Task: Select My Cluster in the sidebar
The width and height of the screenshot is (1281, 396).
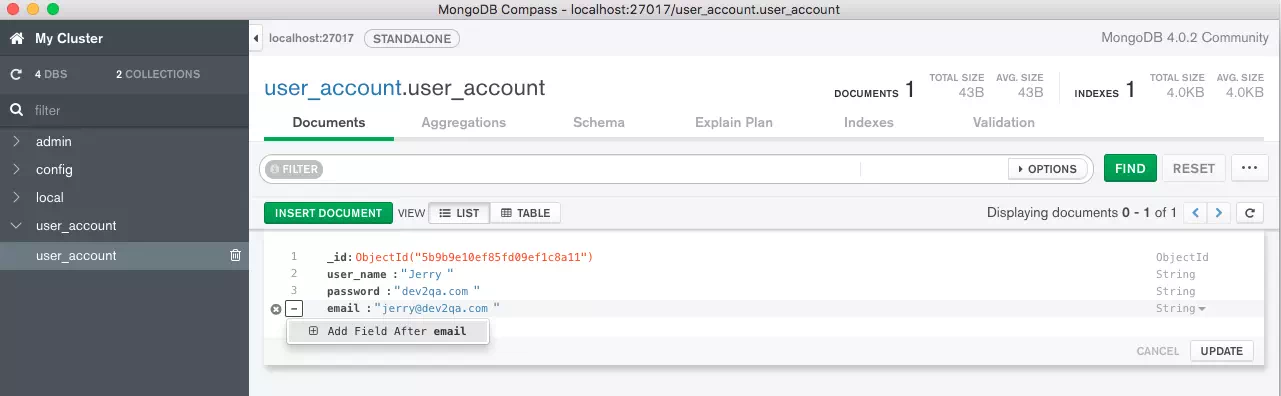Action: pyautogui.click(x=69, y=39)
